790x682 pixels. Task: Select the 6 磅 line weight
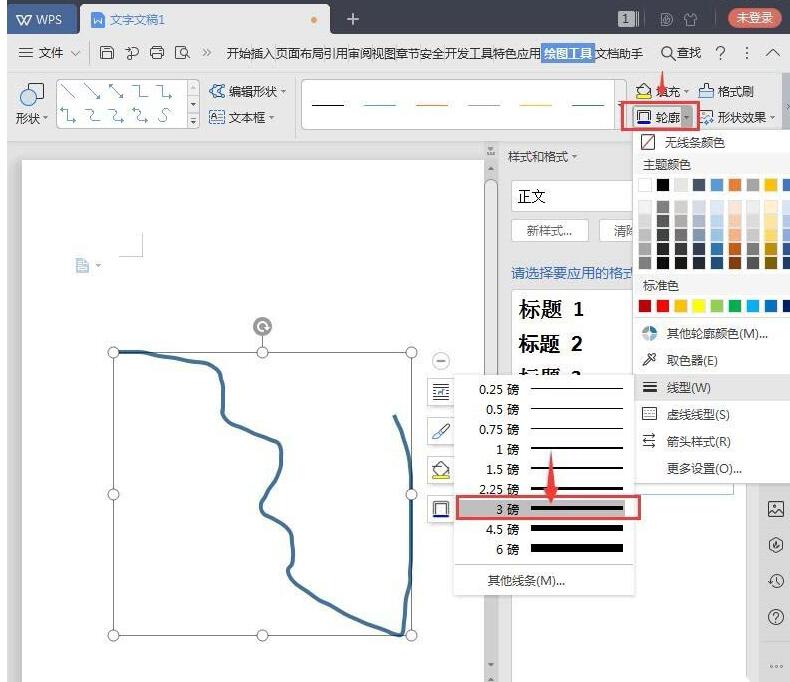tap(544, 549)
